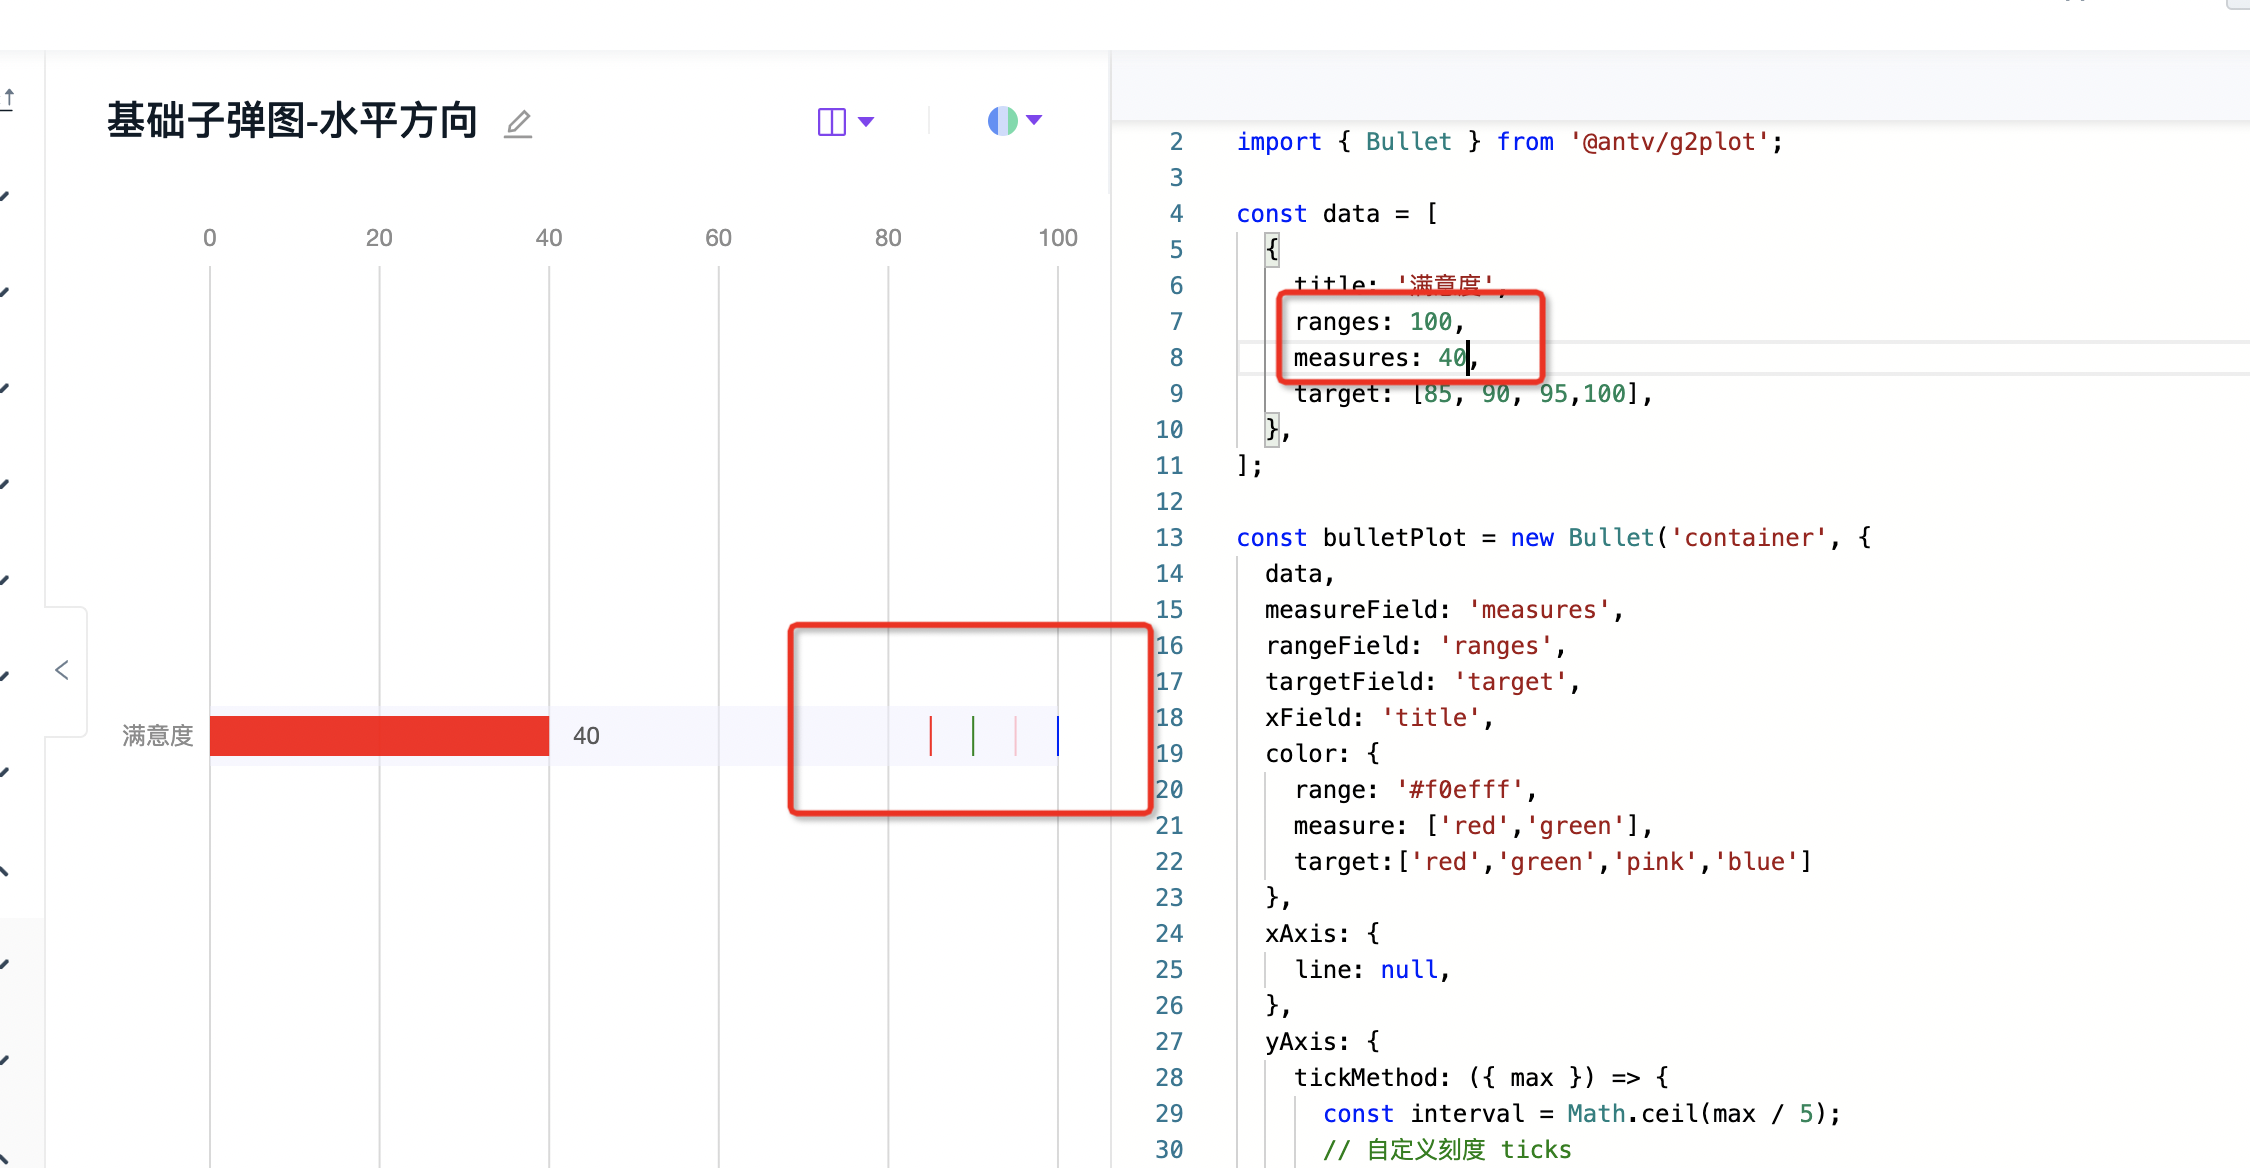Collapse sidebar with the left chevron
The image size is (2250, 1168).
pos(62,670)
